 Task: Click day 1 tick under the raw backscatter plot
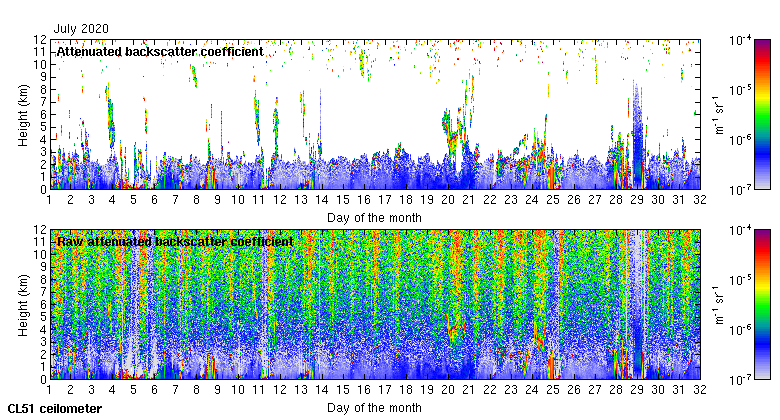click(x=49, y=390)
